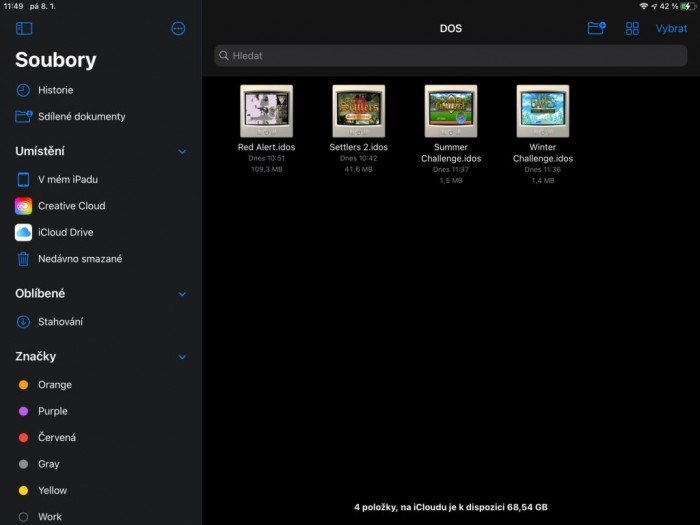Select the Orange tag color dot

tap(23, 385)
